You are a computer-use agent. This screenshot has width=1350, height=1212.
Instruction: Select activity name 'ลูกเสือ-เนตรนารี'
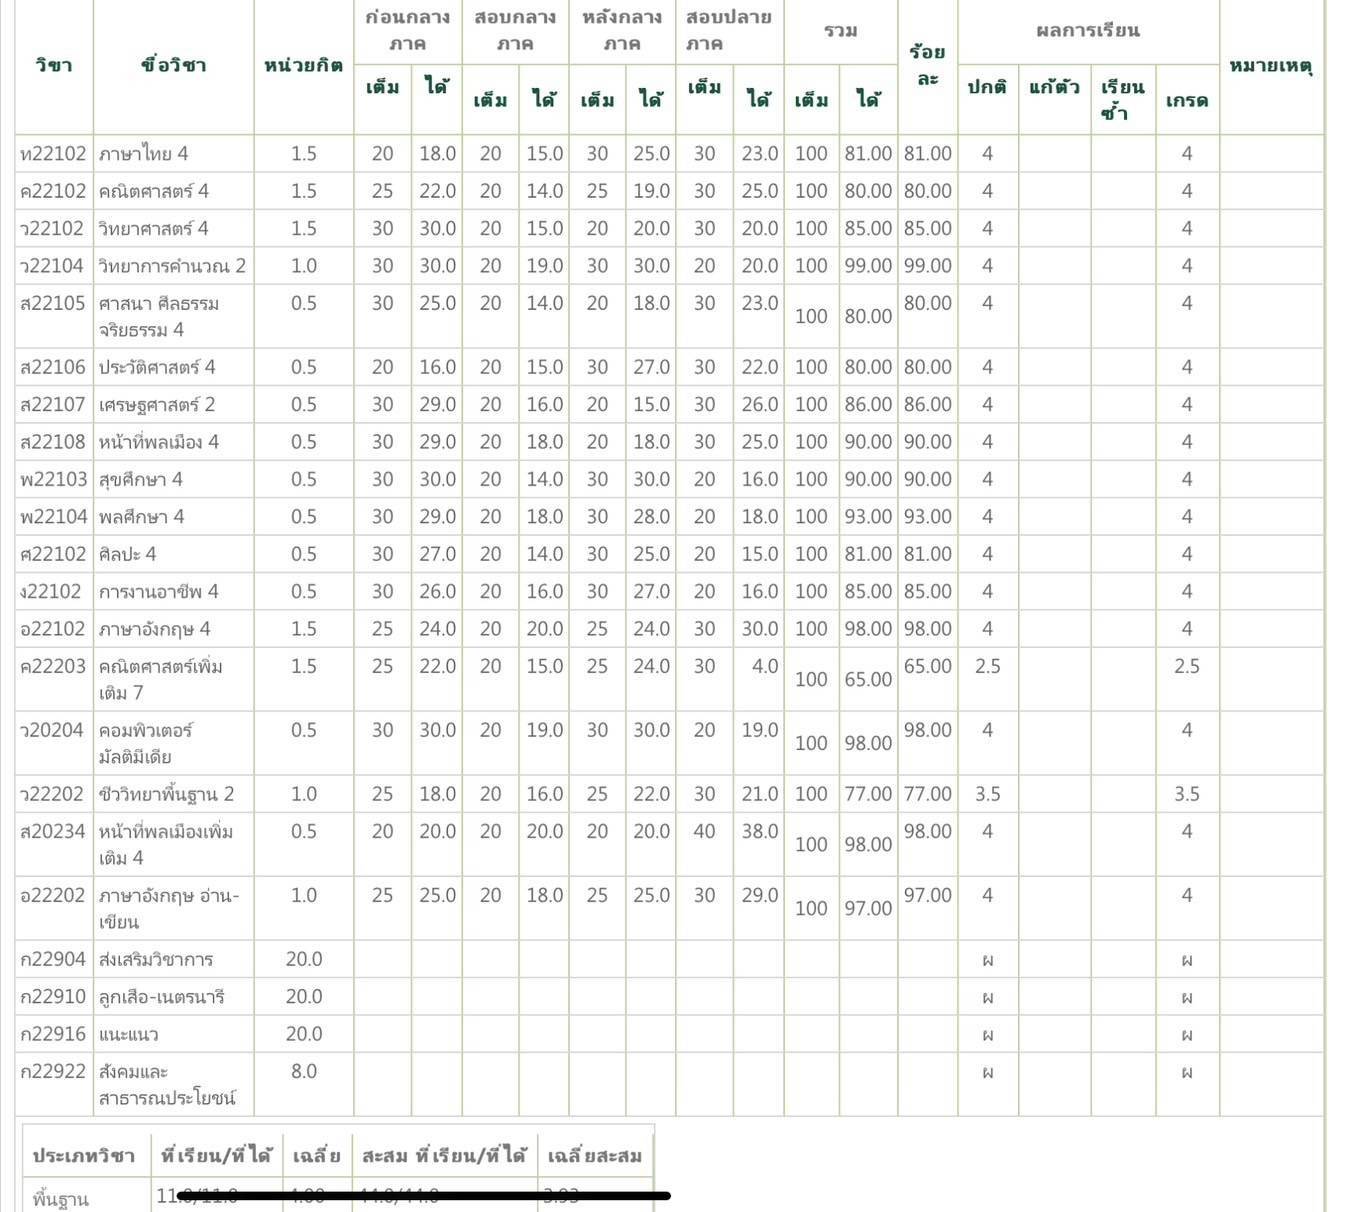click(162, 996)
